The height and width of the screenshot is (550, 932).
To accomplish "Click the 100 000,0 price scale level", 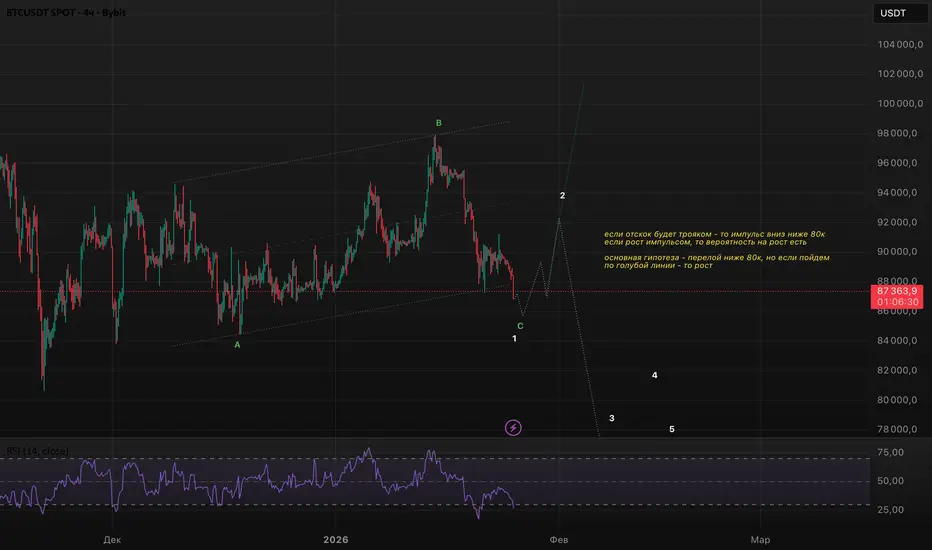I will [x=900, y=103].
